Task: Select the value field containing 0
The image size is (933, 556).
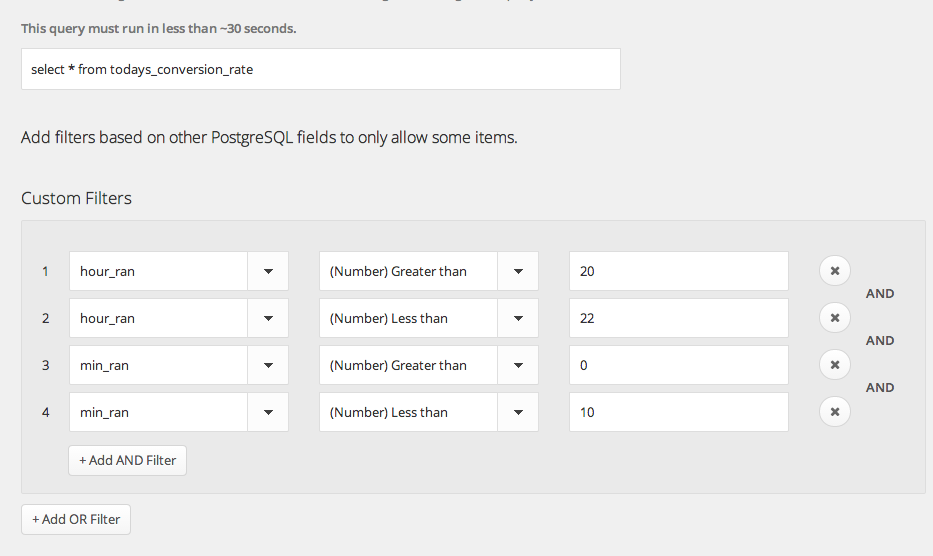Action: click(678, 365)
